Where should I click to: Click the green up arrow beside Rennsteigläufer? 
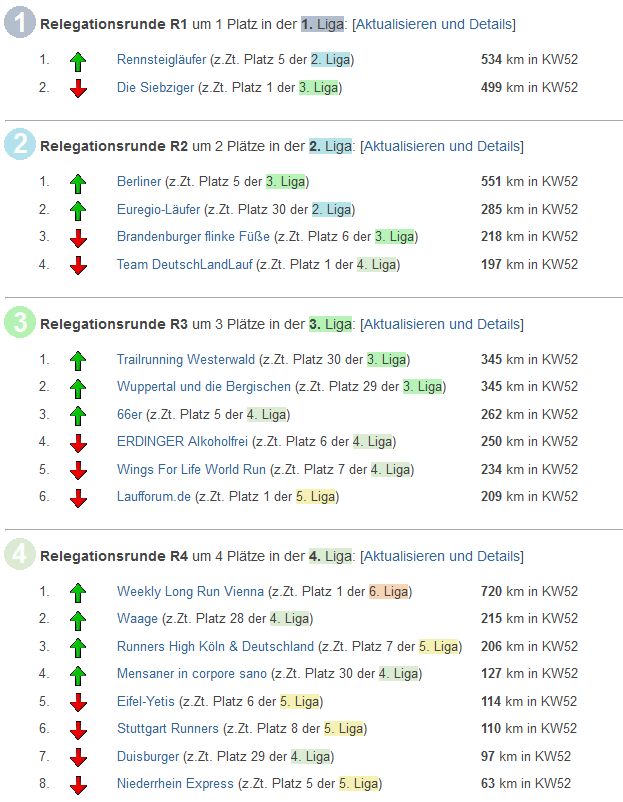coord(78,61)
